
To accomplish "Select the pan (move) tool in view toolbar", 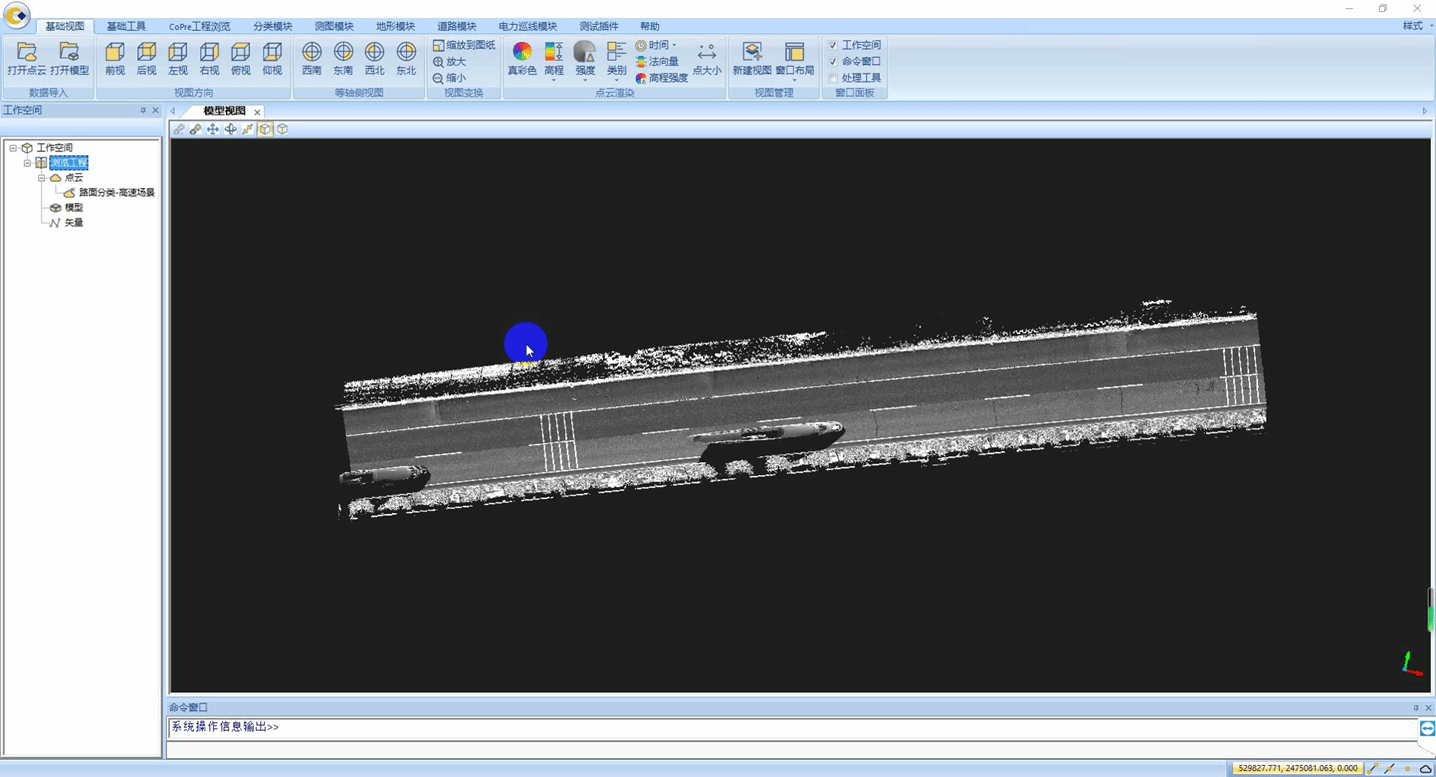I will 213,129.
